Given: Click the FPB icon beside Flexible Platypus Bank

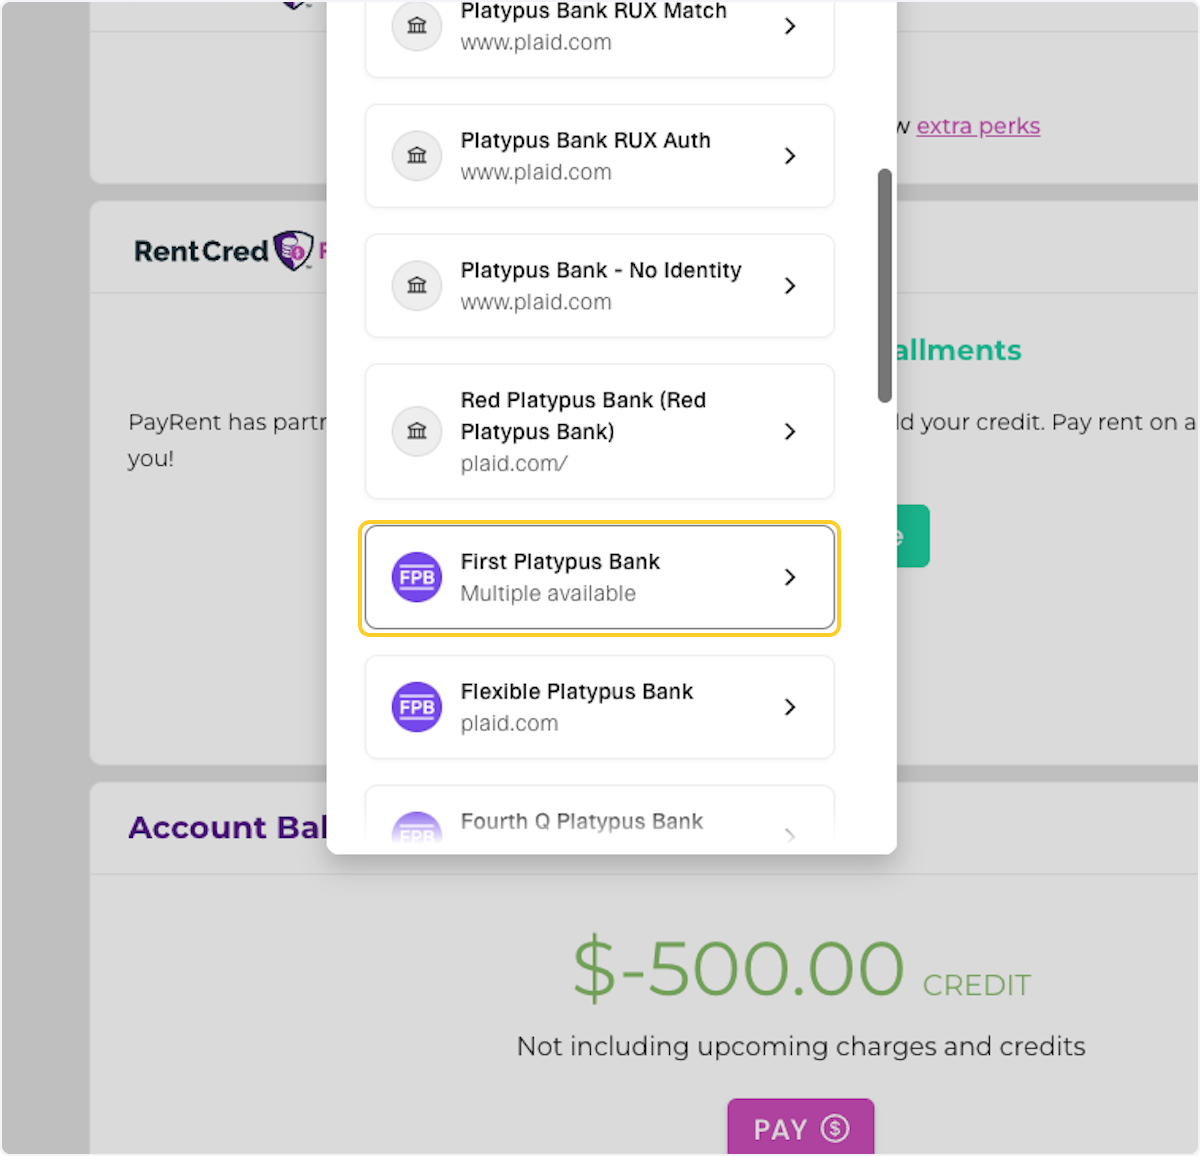Looking at the screenshot, I should click(x=417, y=707).
